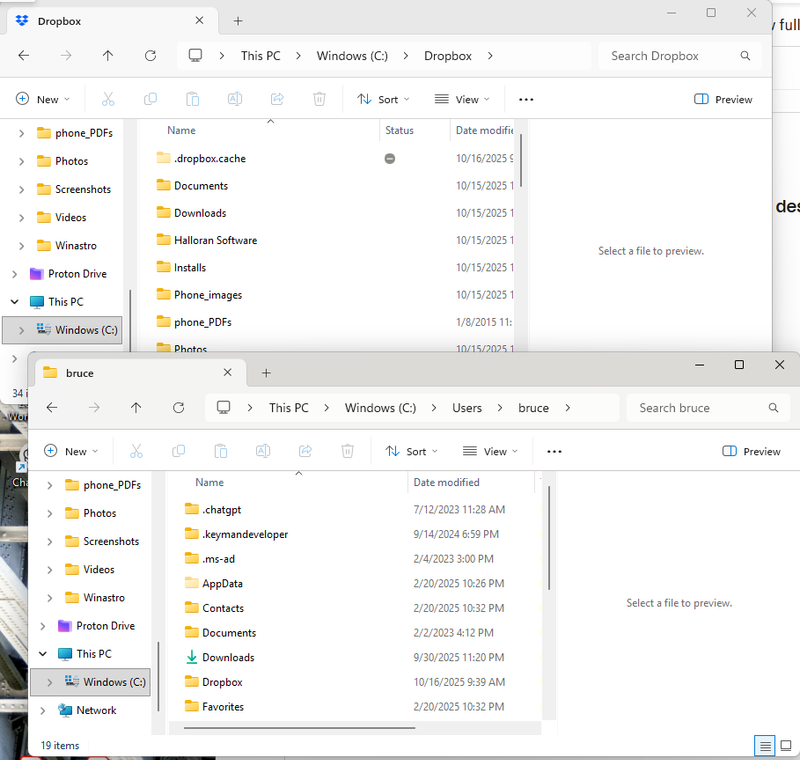Click the PC icon in the bruce address bar
The height and width of the screenshot is (760, 800).
click(x=224, y=408)
